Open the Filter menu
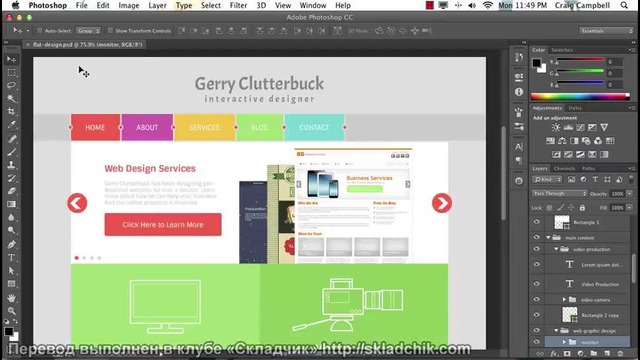Image resolution: width=640 pixels, height=360 pixels. coord(238,5)
